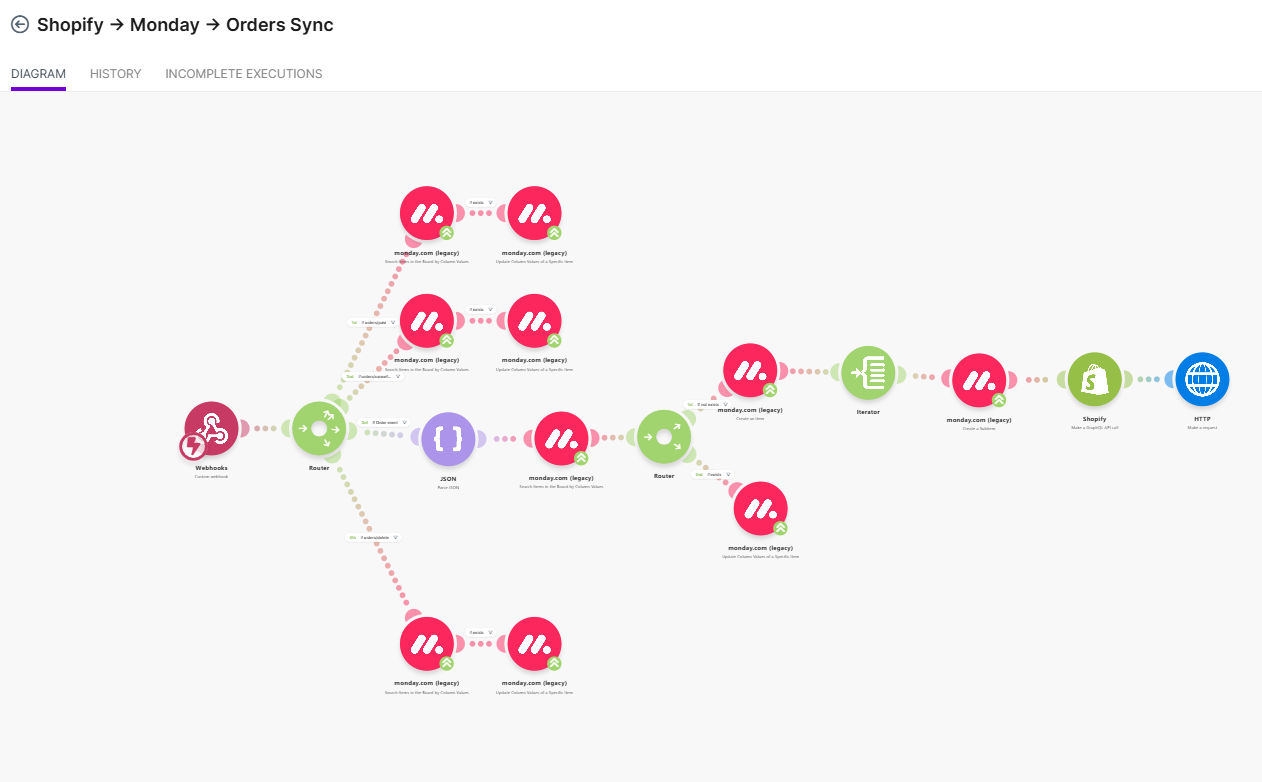Click the scenario title 'Shopify → Monday → Orders Sync'
This screenshot has height=782, width=1262.
point(185,25)
